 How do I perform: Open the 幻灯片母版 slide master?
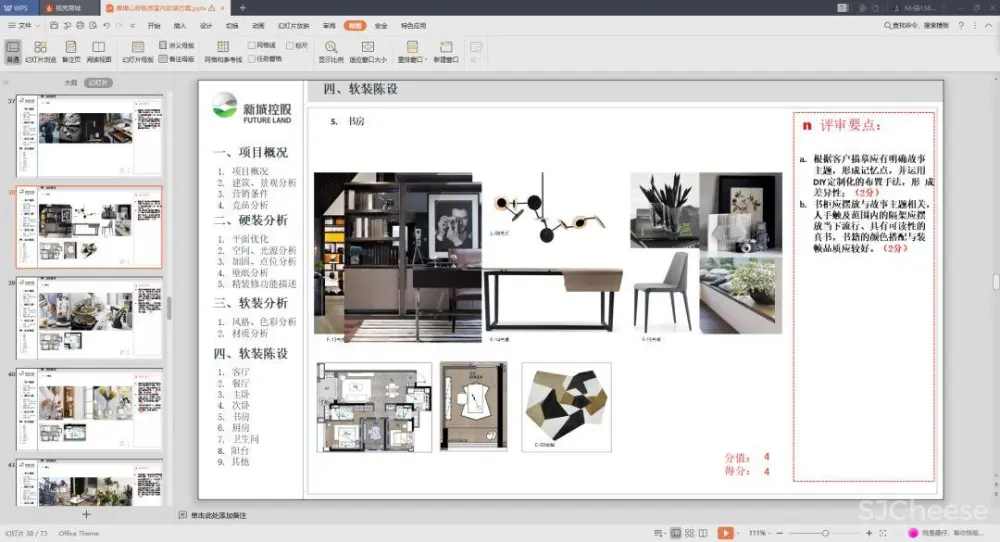pyautogui.click(x=138, y=52)
